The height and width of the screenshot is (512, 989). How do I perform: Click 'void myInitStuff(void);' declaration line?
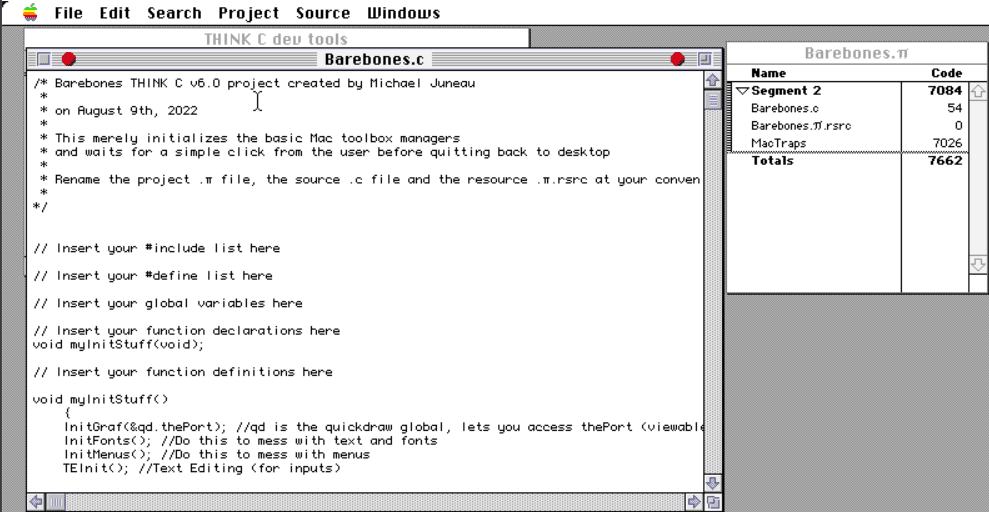coord(119,344)
